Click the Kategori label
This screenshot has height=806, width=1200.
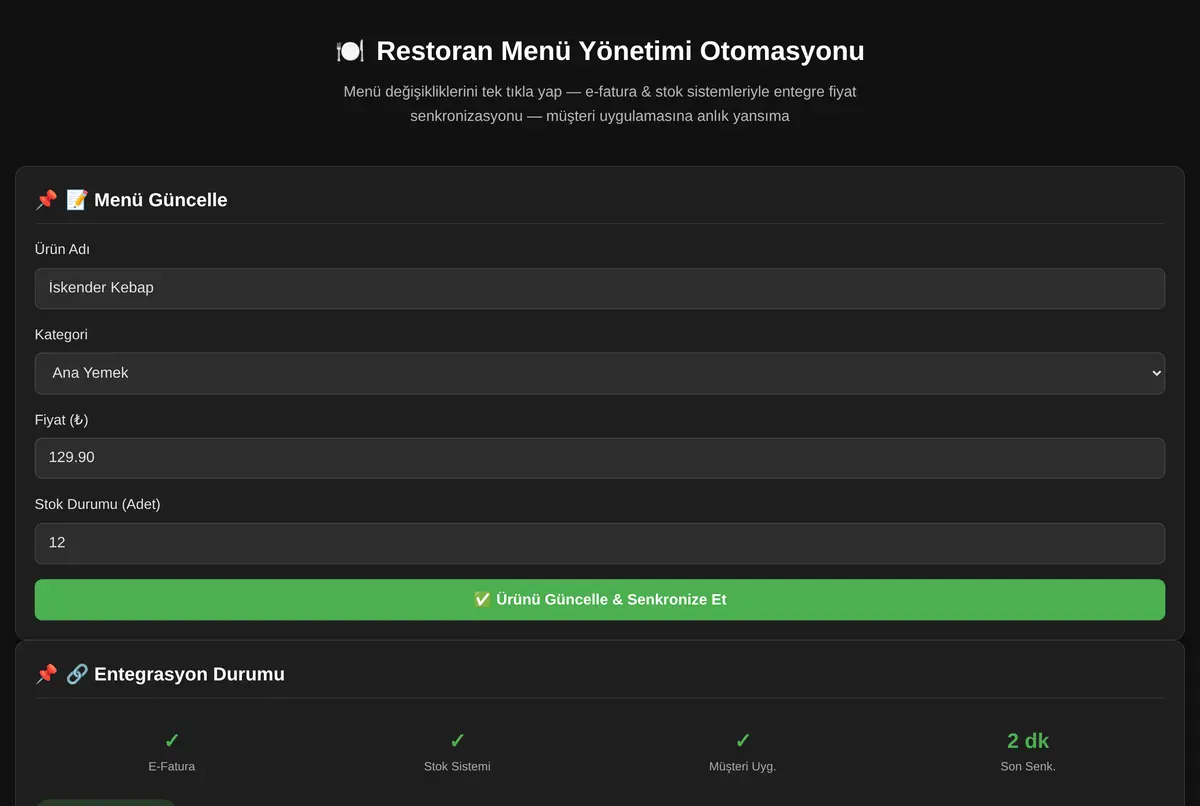coord(61,335)
